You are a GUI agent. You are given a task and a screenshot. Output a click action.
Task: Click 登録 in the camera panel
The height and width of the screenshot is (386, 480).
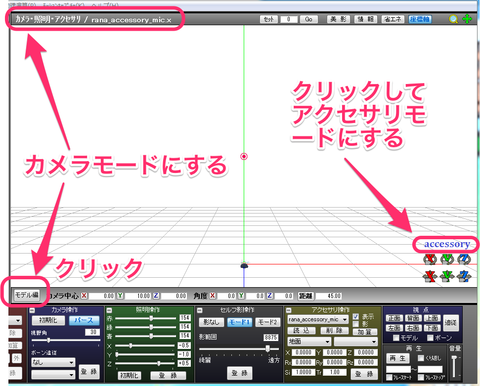(89, 371)
